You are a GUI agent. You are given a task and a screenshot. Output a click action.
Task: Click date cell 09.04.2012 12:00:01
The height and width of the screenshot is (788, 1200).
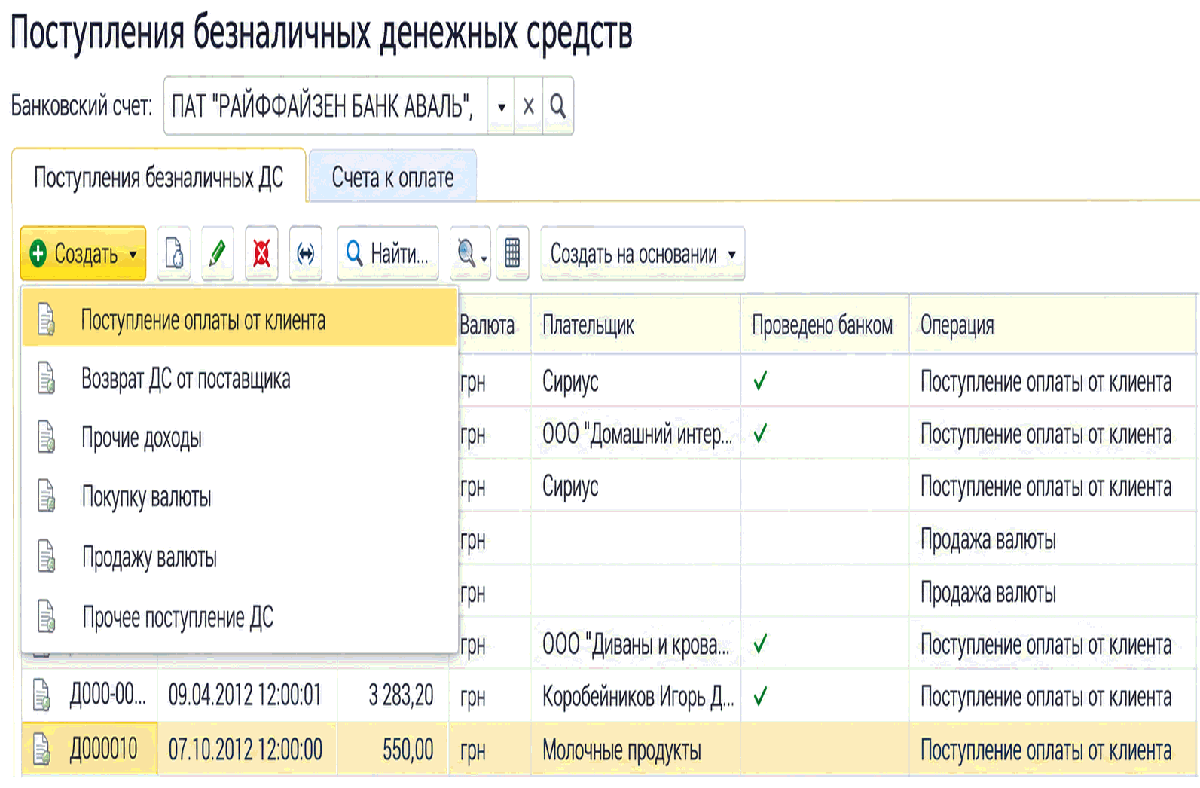[246, 696]
